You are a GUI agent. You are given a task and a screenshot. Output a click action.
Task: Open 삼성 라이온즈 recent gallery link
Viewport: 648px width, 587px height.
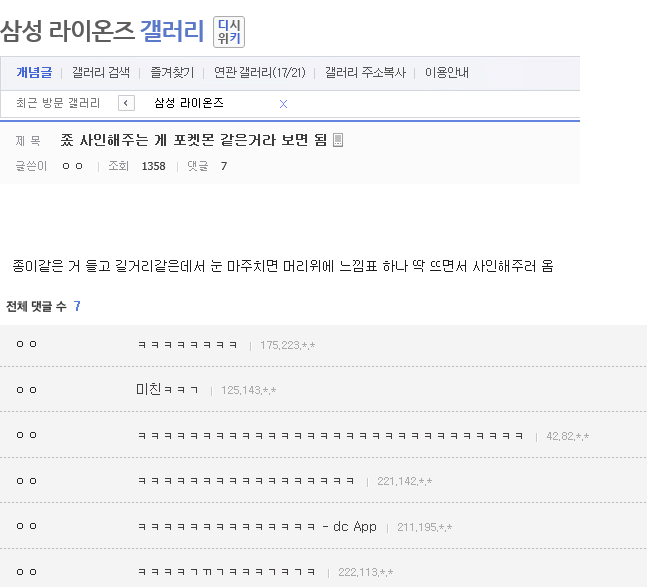click(189, 103)
